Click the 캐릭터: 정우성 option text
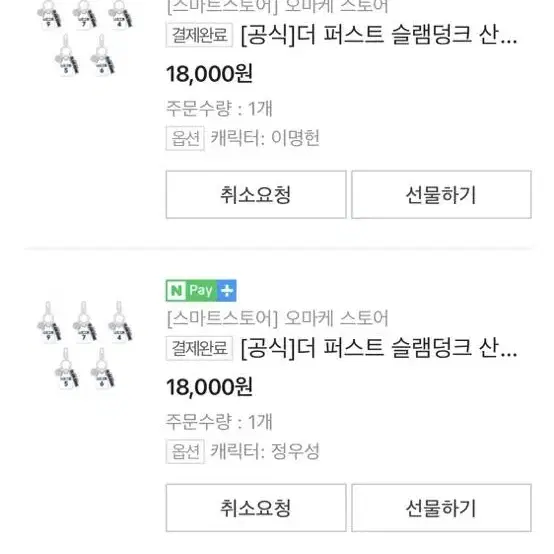This screenshot has width=554, height=554. (265, 451)
